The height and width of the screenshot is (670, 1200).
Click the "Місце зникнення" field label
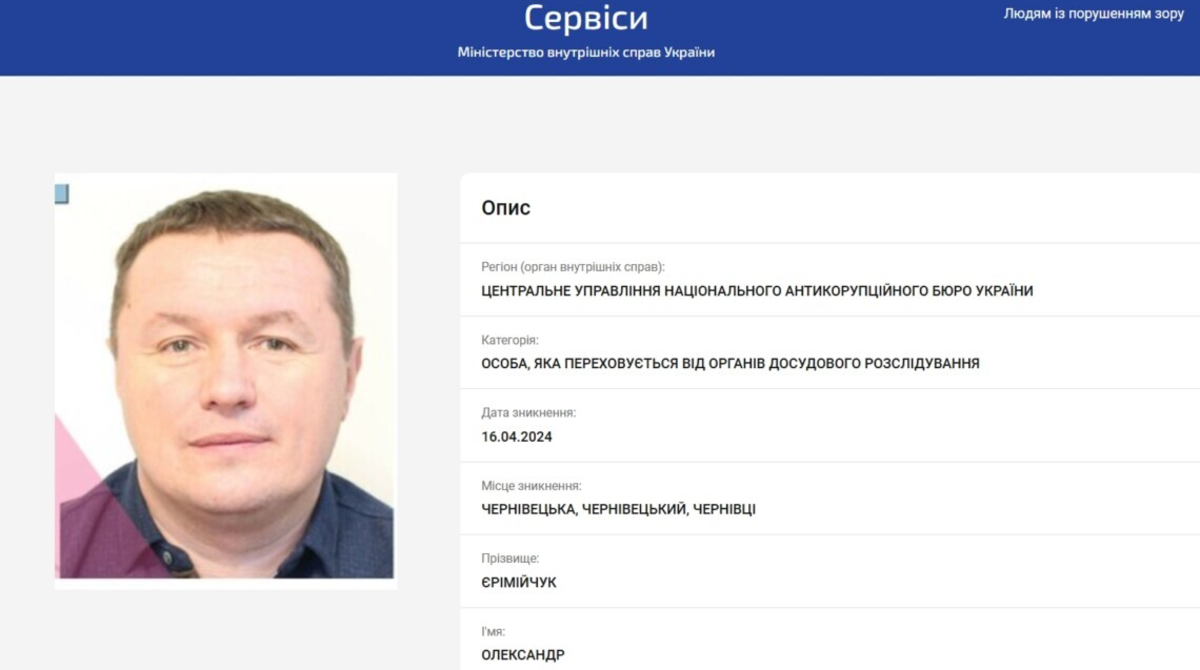[x=531, y=486]
